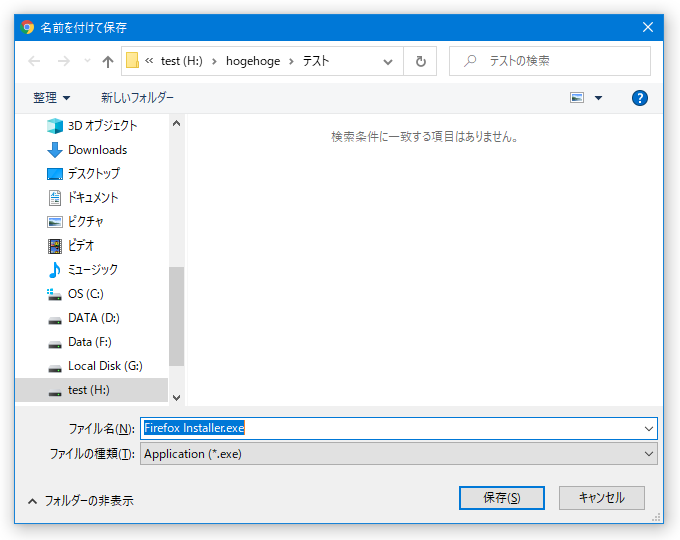680x540 pixels.
Task: Collapse folders with フォルダーの非表示
Action: (x=81, y=501)
